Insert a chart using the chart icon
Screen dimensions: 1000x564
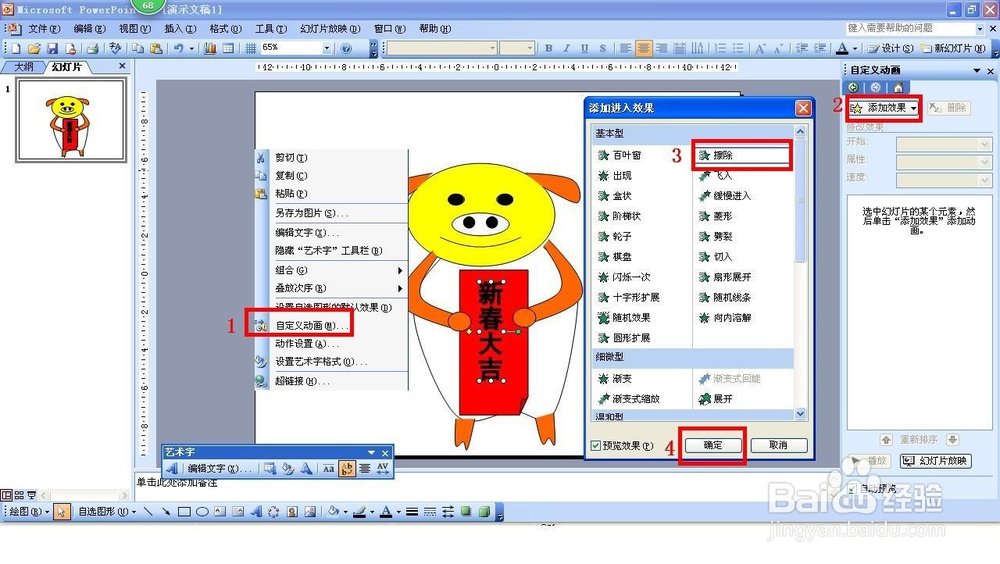click(210, 48)
